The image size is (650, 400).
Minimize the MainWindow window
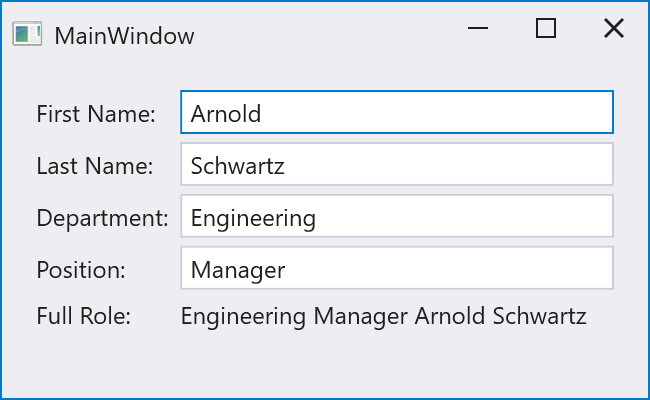point(478,29)
